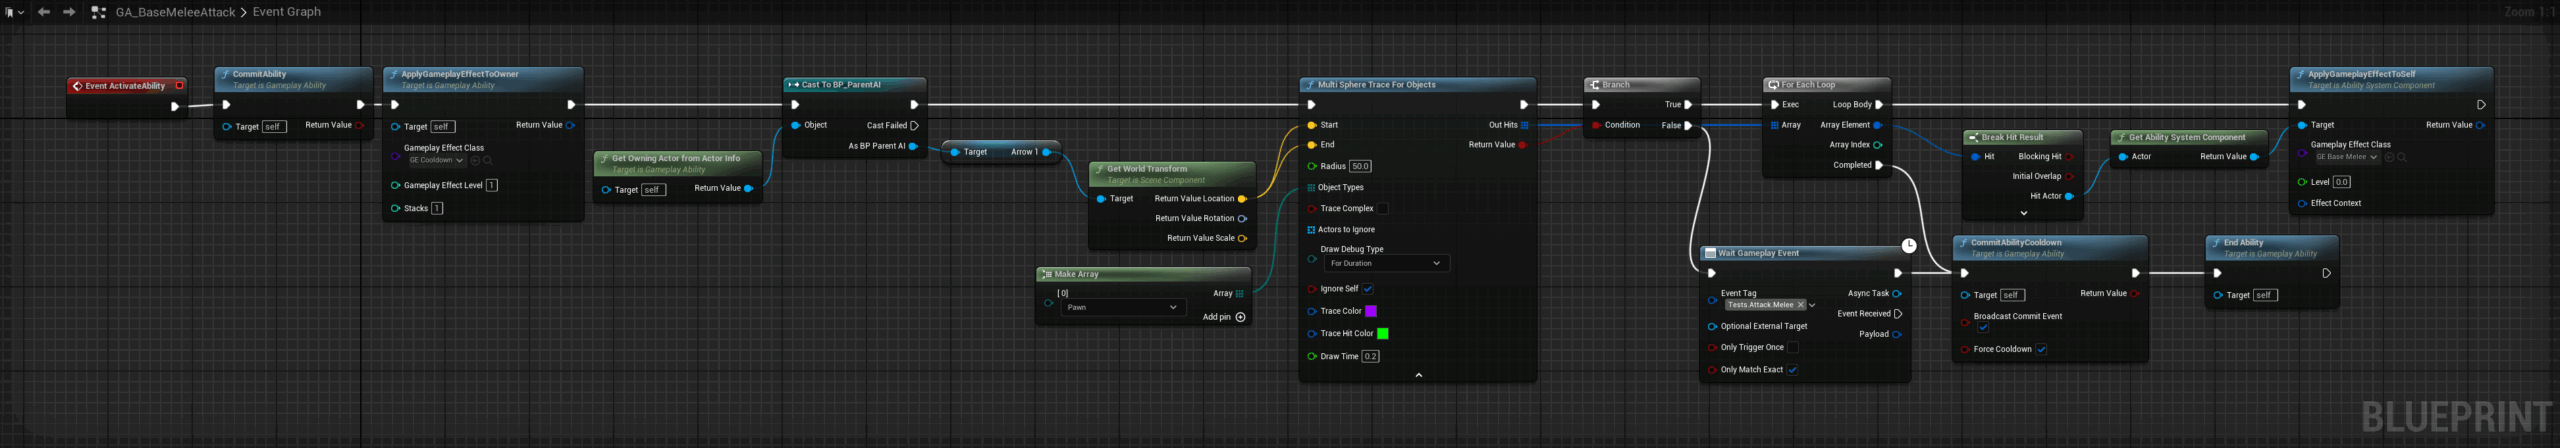Click latent clock icon on Wait Gameplay Event
This screenshot has width=2560, height=448.
[x=1909, y=246]
